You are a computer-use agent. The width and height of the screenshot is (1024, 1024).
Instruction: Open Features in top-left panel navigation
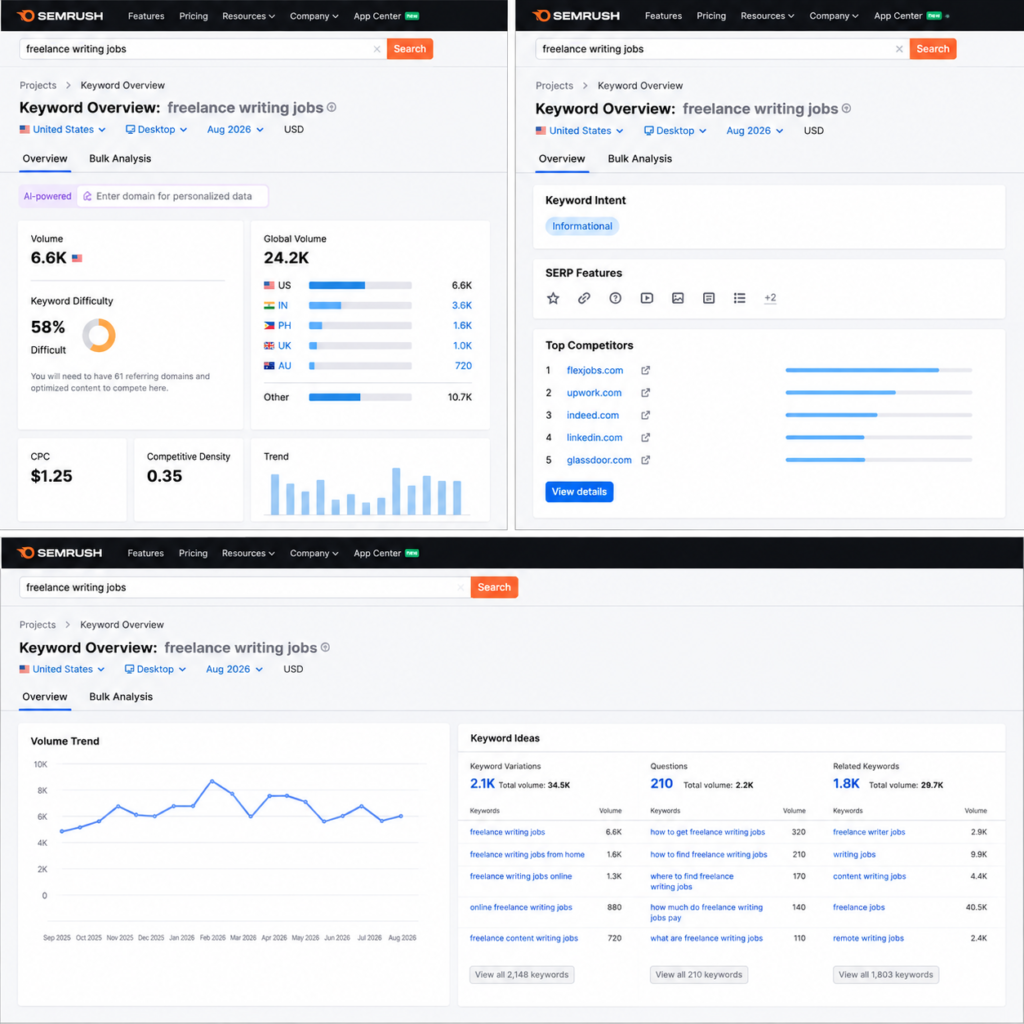click(146, 16)
